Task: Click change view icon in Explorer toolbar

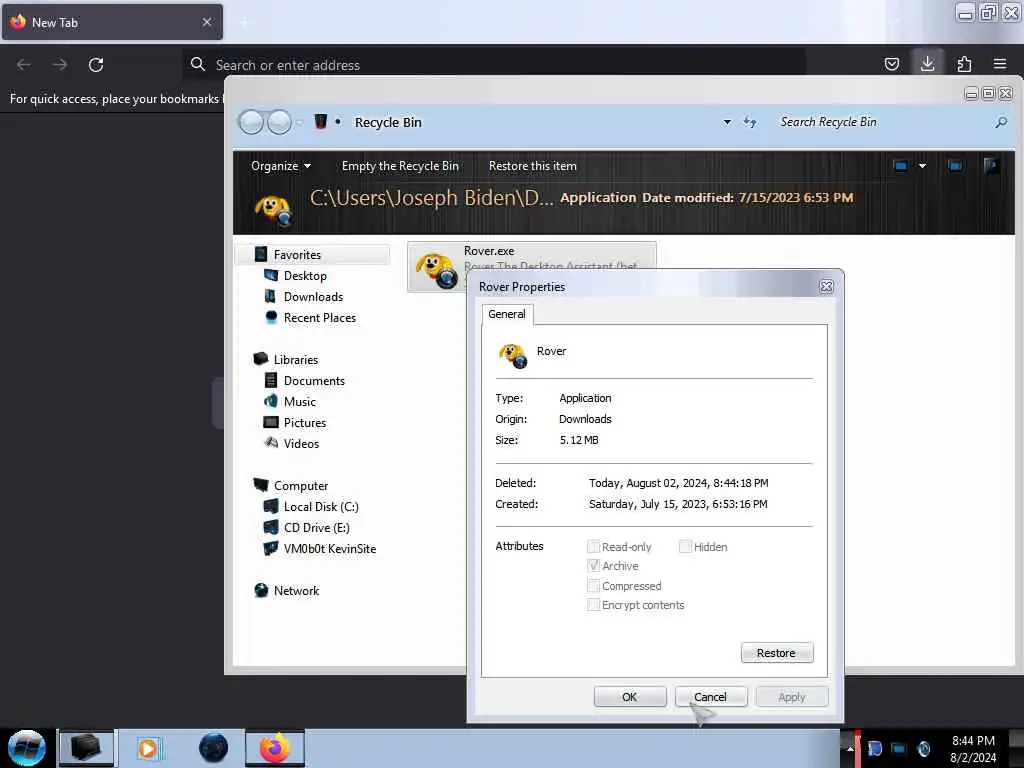Action: click(901, 166)
